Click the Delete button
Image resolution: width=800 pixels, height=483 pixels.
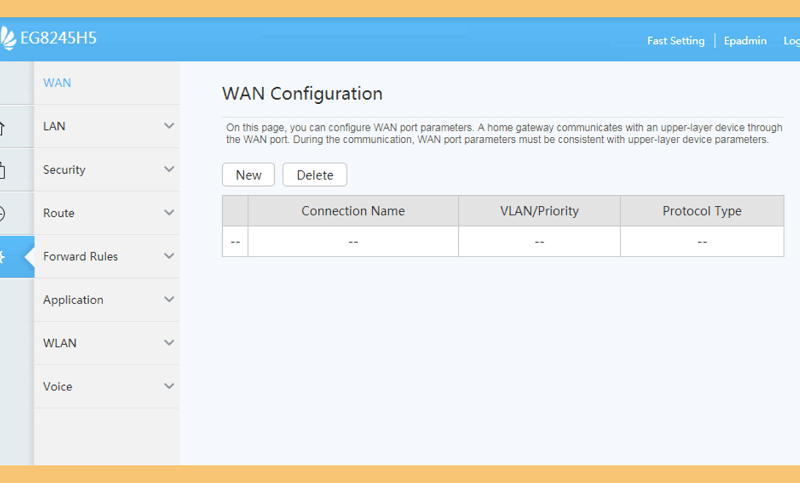pos(315,175)
